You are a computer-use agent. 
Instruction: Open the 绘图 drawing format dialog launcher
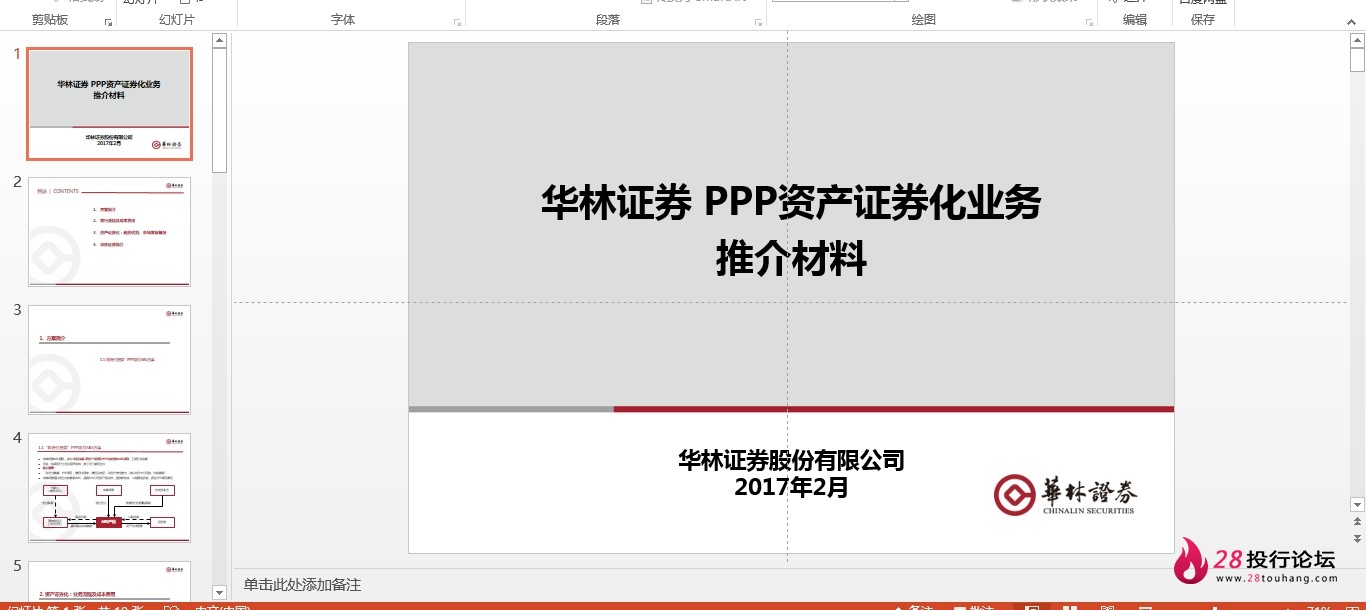[x=1087, y=22]
